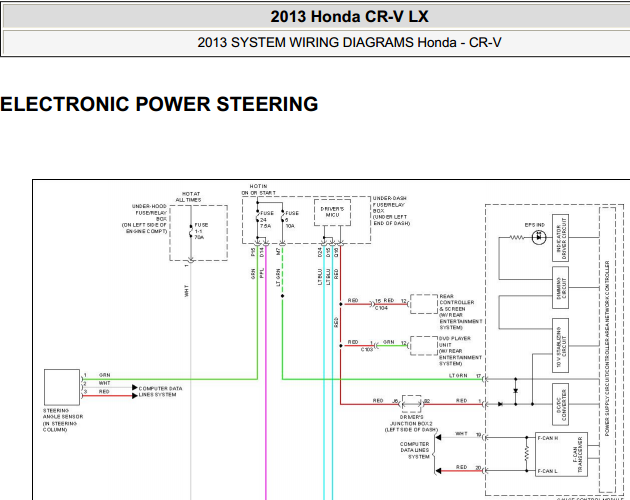630x500 pixels.
Task: Click the "GRN" label at sensor pin 1
Action: 104,375
